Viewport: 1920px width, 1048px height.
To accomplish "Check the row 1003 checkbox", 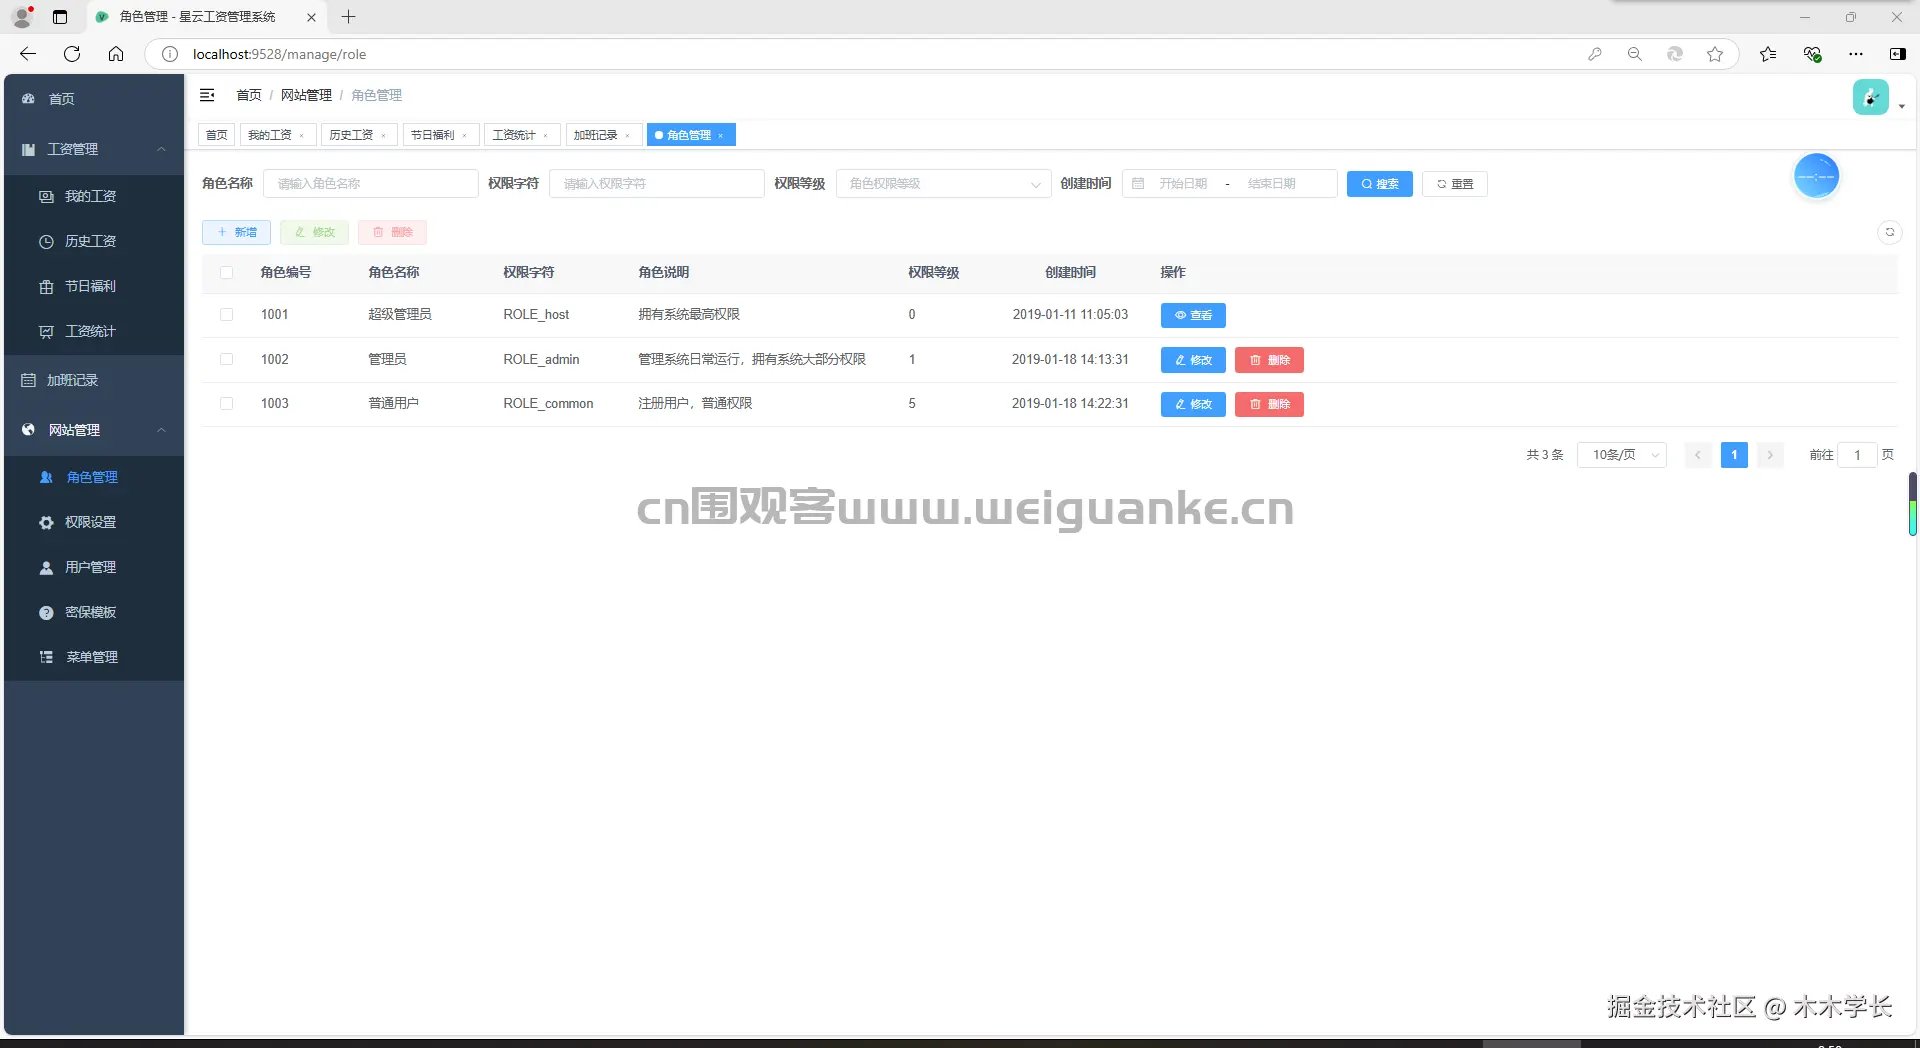I will [x=227, y=404].
